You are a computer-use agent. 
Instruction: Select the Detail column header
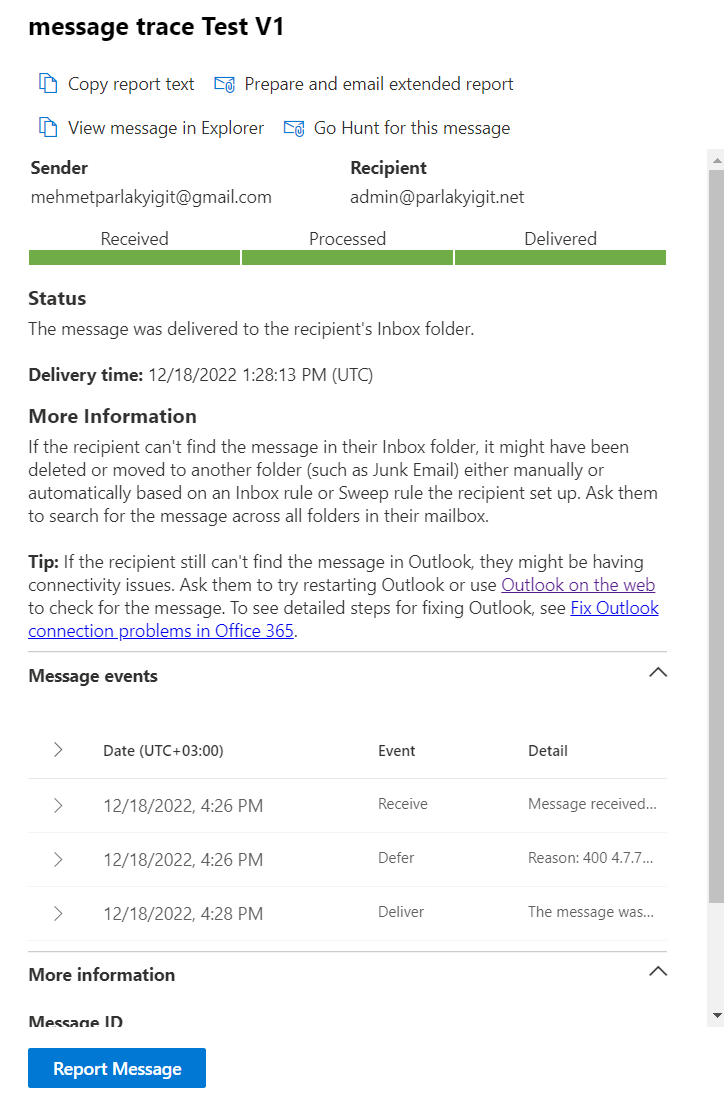coord(548,751)
